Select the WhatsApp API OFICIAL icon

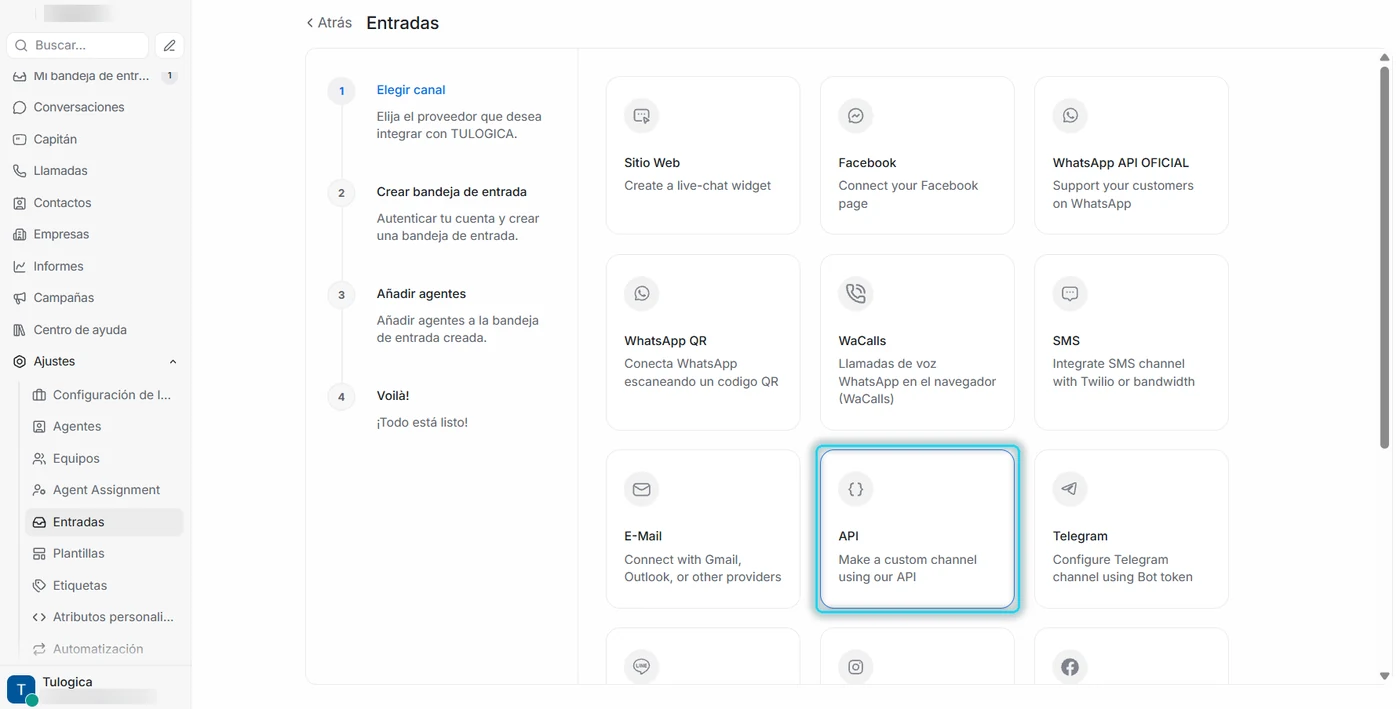(1070, 115)
